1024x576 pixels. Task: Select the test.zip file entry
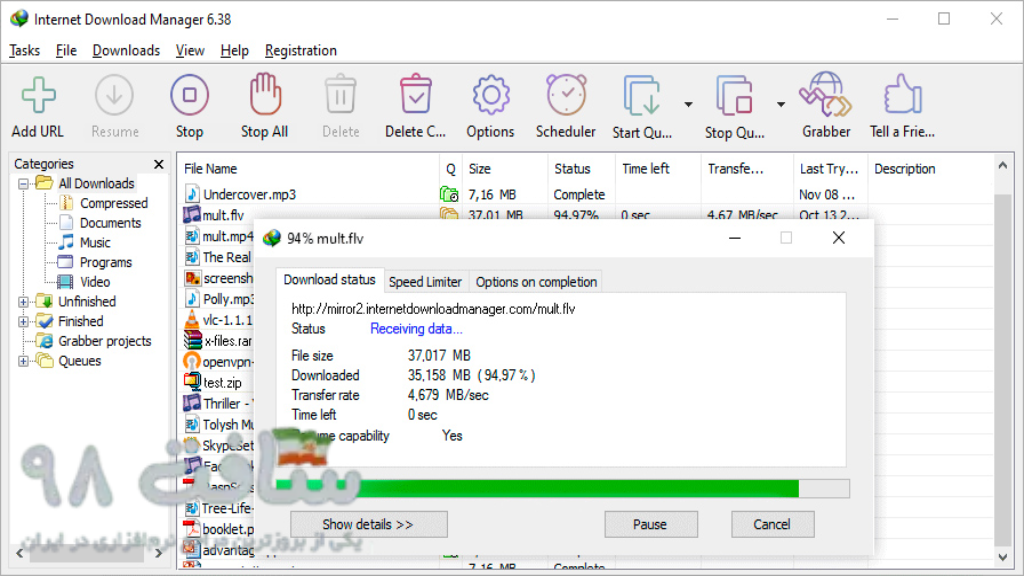pyautogui.click(x=213, y=383)
